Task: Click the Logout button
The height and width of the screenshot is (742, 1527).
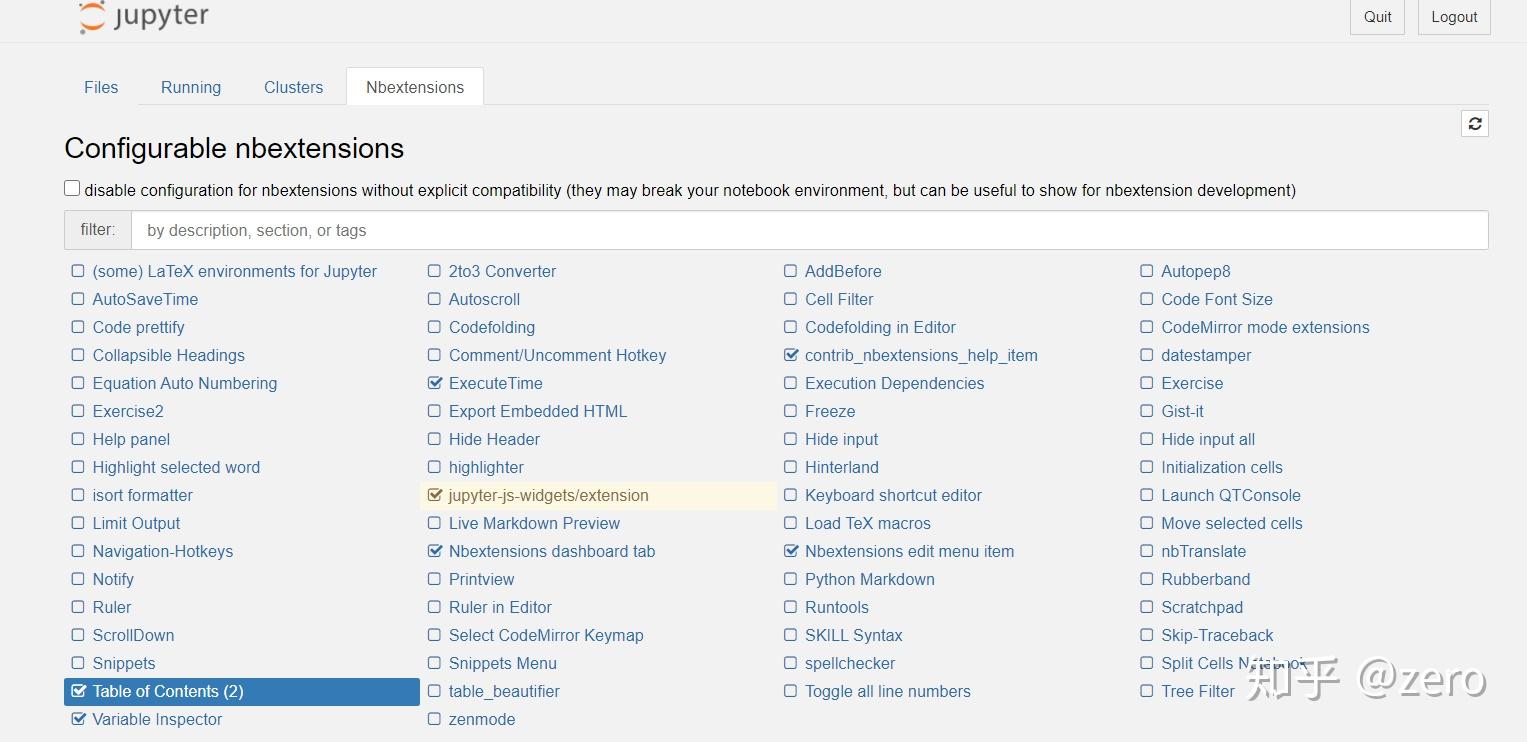Action: pyautogui.click(x=1454, y=17)
